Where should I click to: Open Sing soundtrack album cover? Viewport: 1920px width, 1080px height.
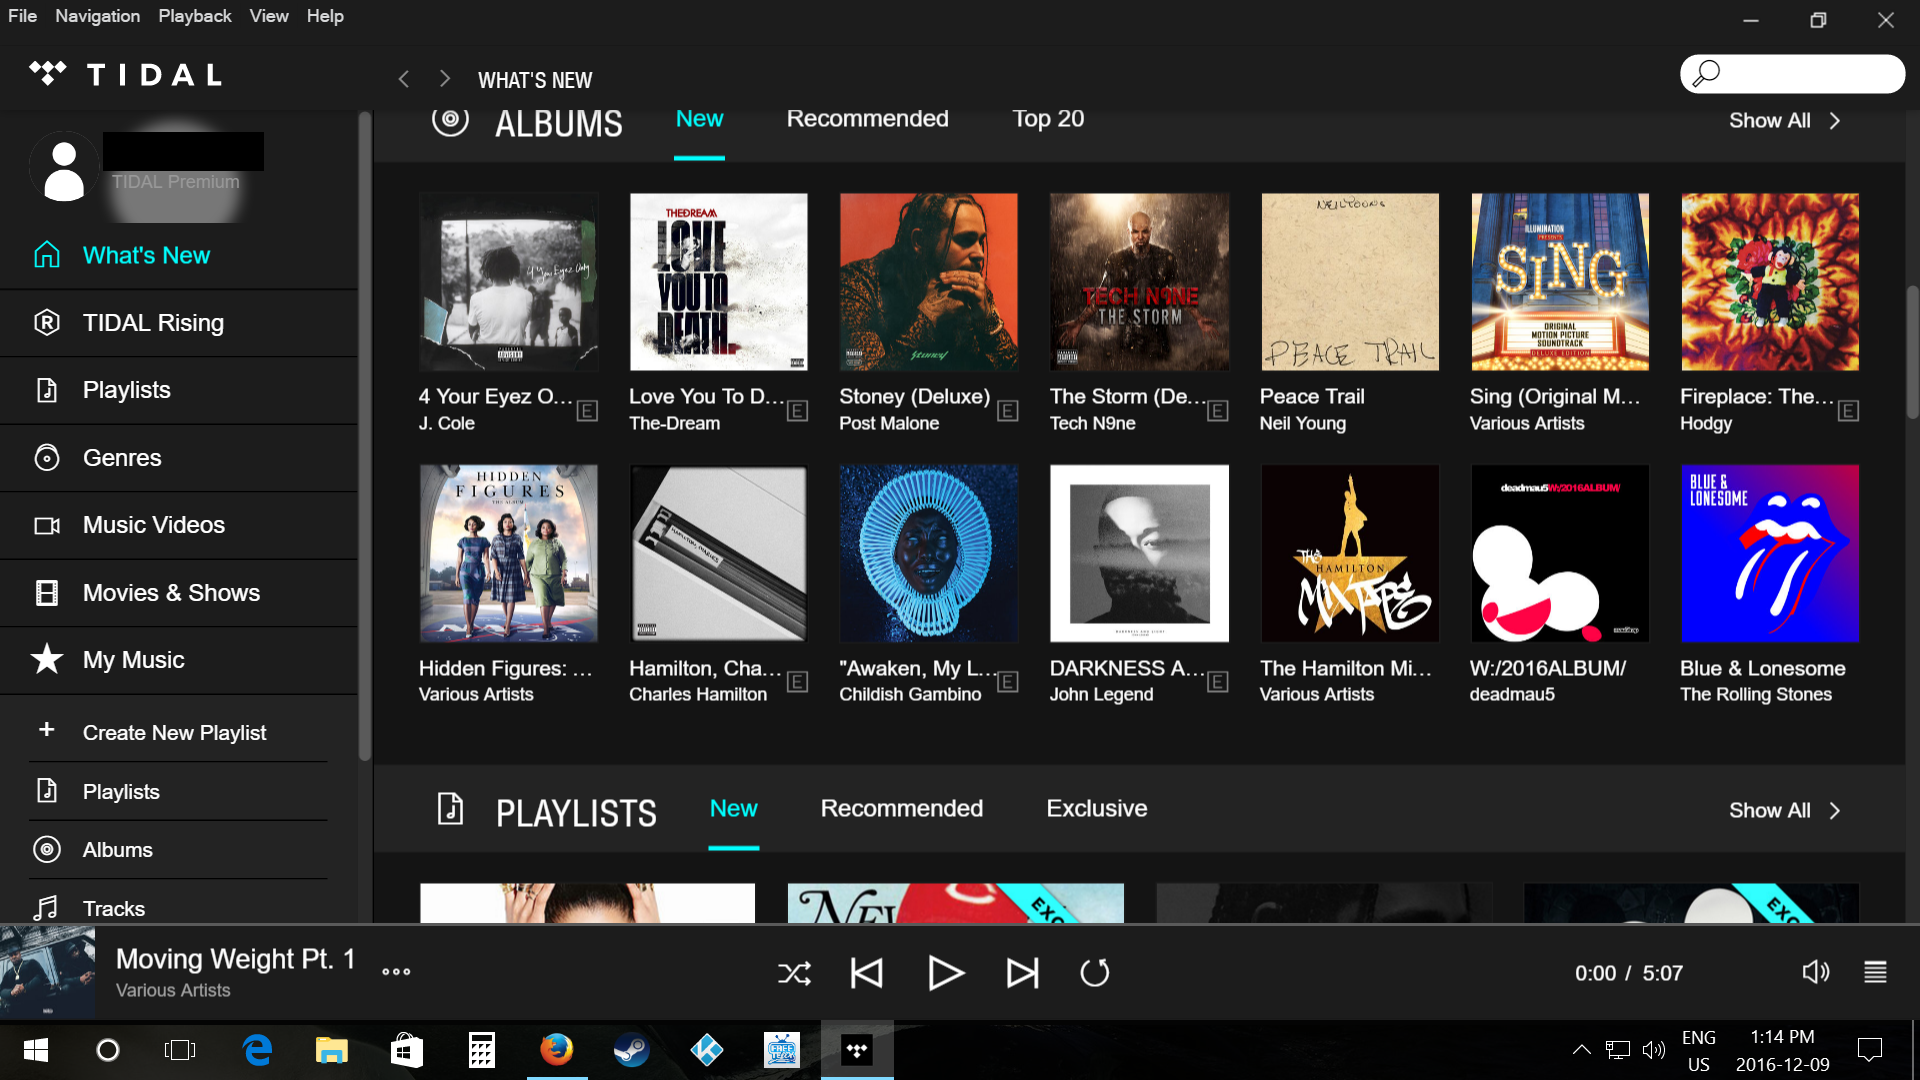(x=1560, y=282)
